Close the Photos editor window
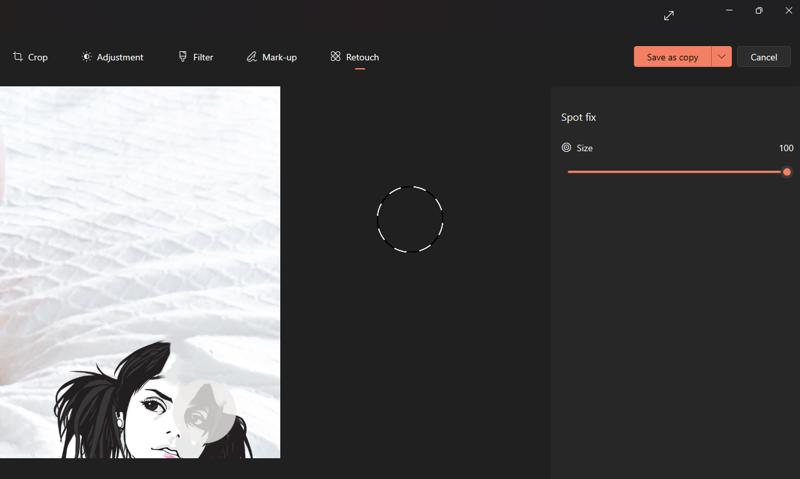The height and width of the screenshot is (479, 800). click(788, 11)
